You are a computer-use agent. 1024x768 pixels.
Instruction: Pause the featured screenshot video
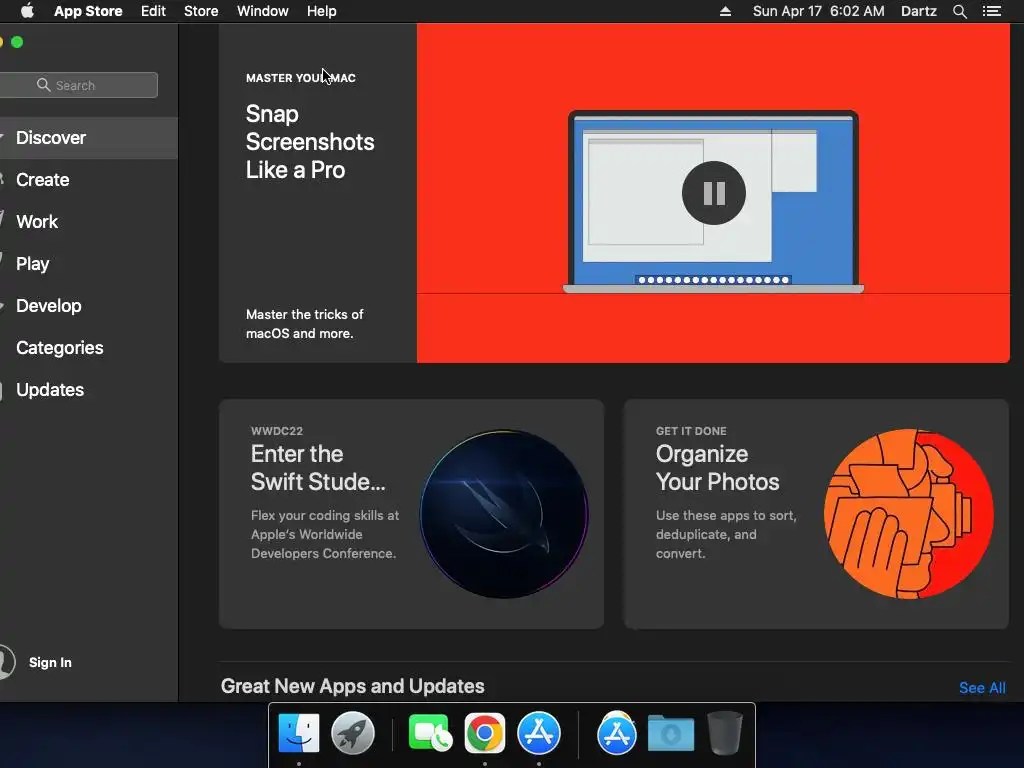tap(714, 193)
